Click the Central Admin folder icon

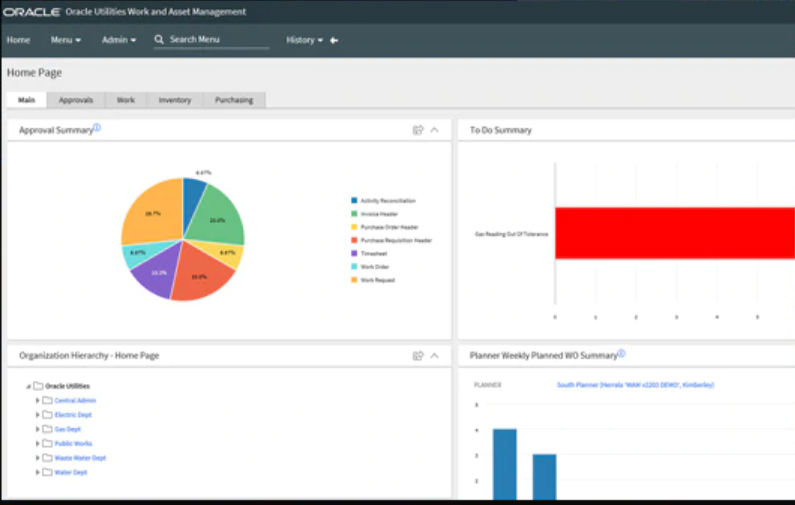(x=47, y=400)
